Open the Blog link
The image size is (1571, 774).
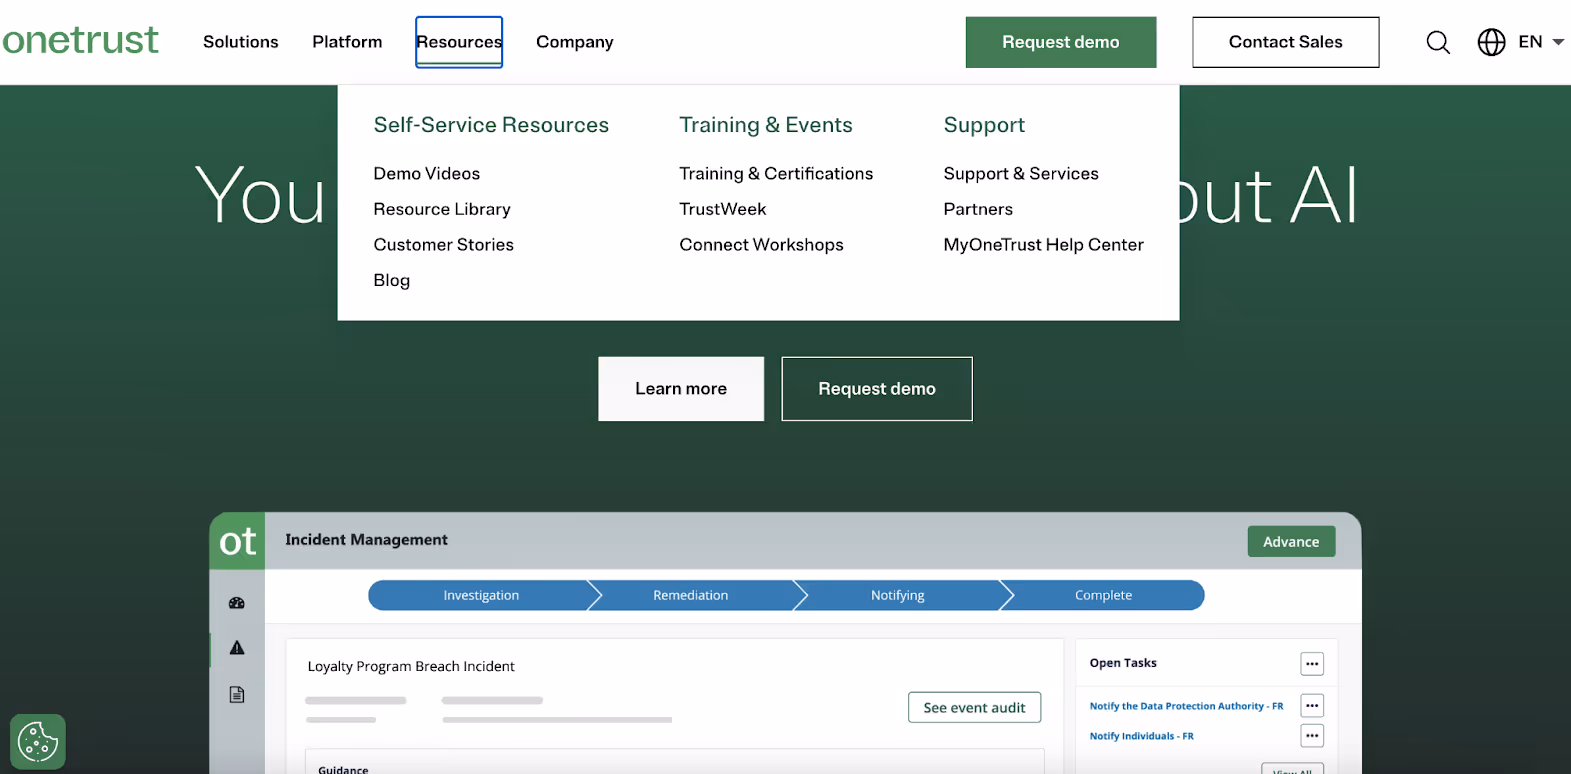(x=392, y=281)
